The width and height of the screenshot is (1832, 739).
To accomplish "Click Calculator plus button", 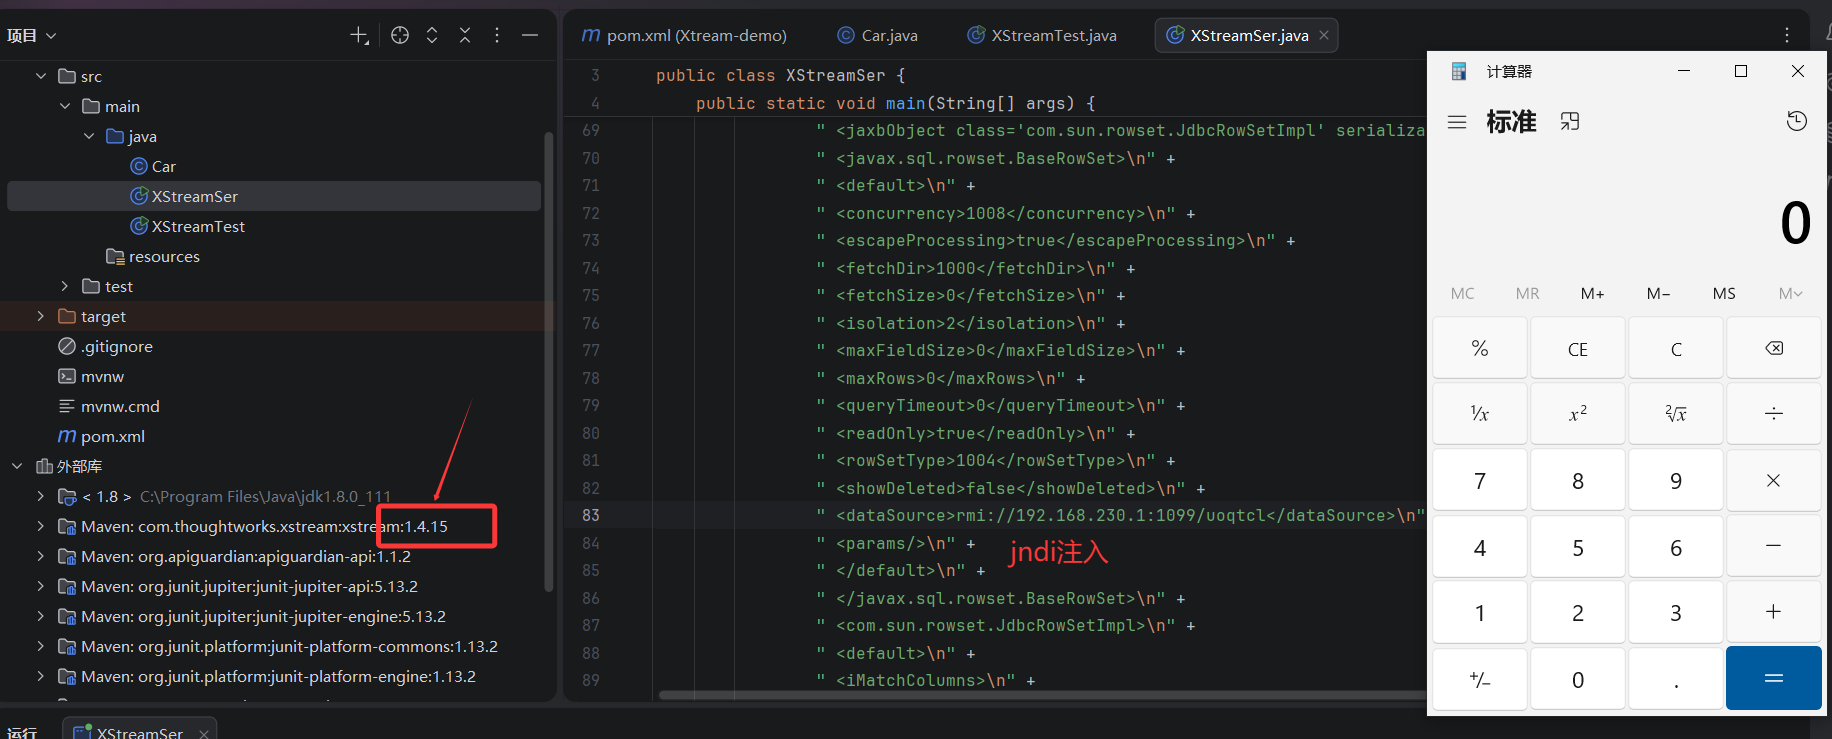I will click(x=1774, y=612).
